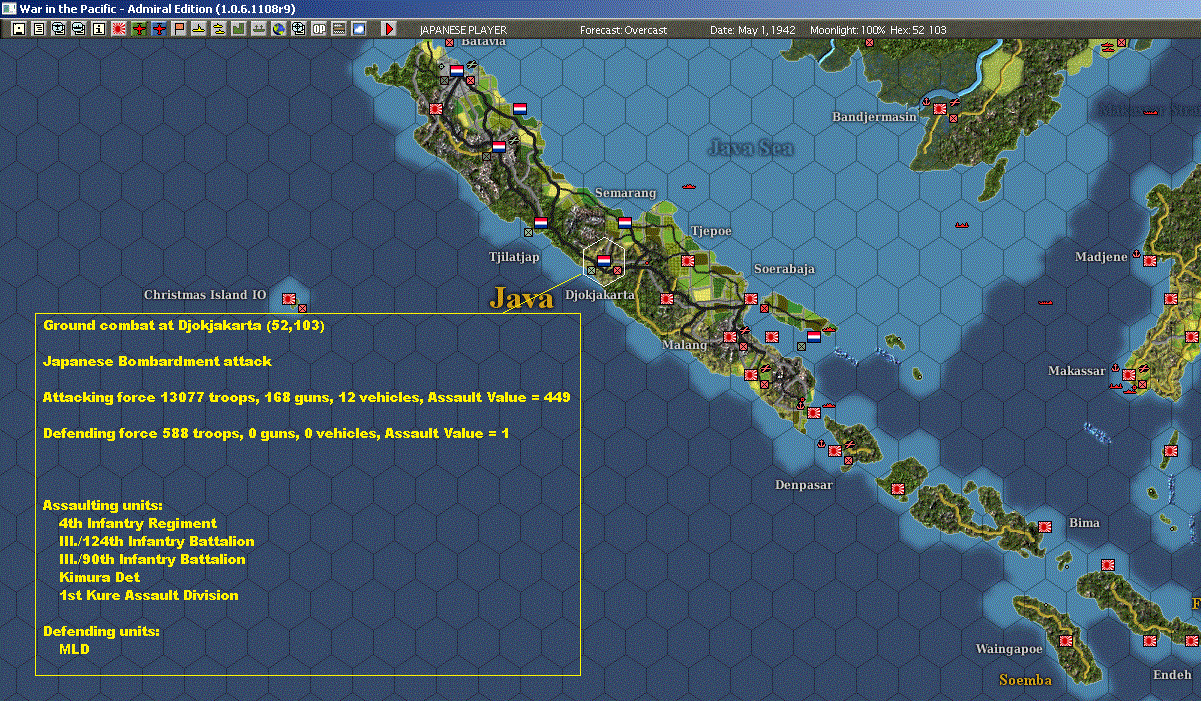Click 'III./124th Infantry Battalion' entry
Screen dimensions: 1201x701
156,541
